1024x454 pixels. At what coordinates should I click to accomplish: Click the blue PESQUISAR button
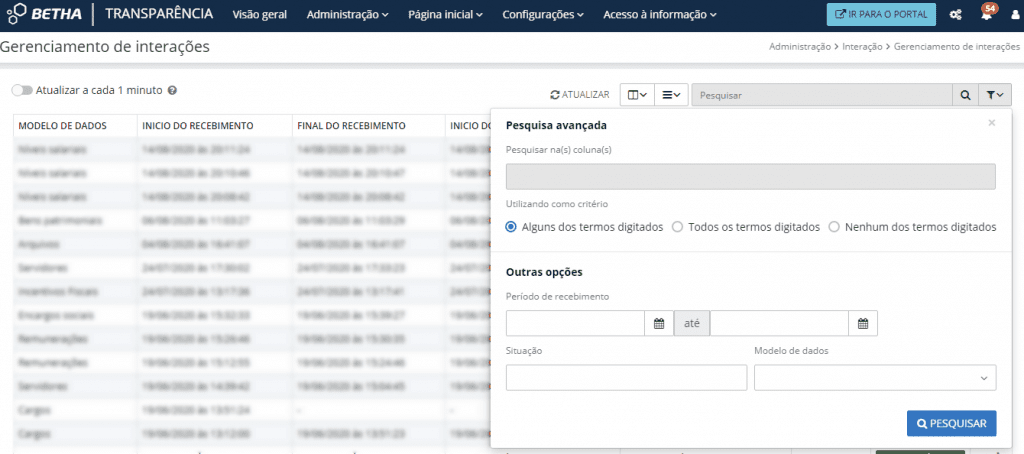[951, 423]
